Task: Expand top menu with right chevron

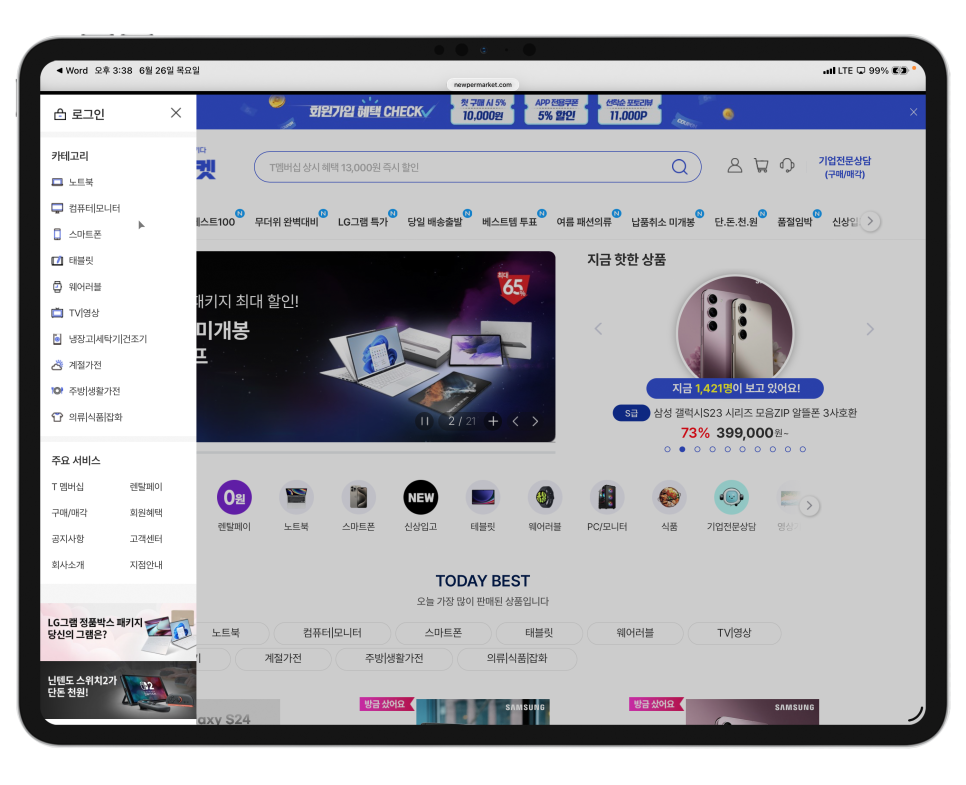Action: 870,221
